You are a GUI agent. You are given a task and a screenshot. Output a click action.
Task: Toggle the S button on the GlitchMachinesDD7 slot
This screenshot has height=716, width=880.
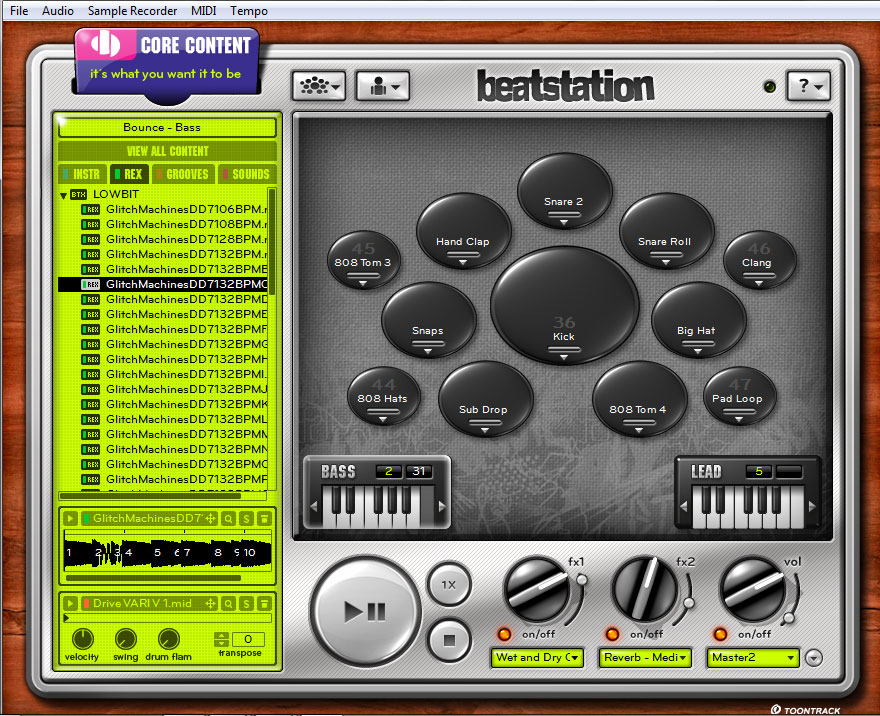pos(246,518)
